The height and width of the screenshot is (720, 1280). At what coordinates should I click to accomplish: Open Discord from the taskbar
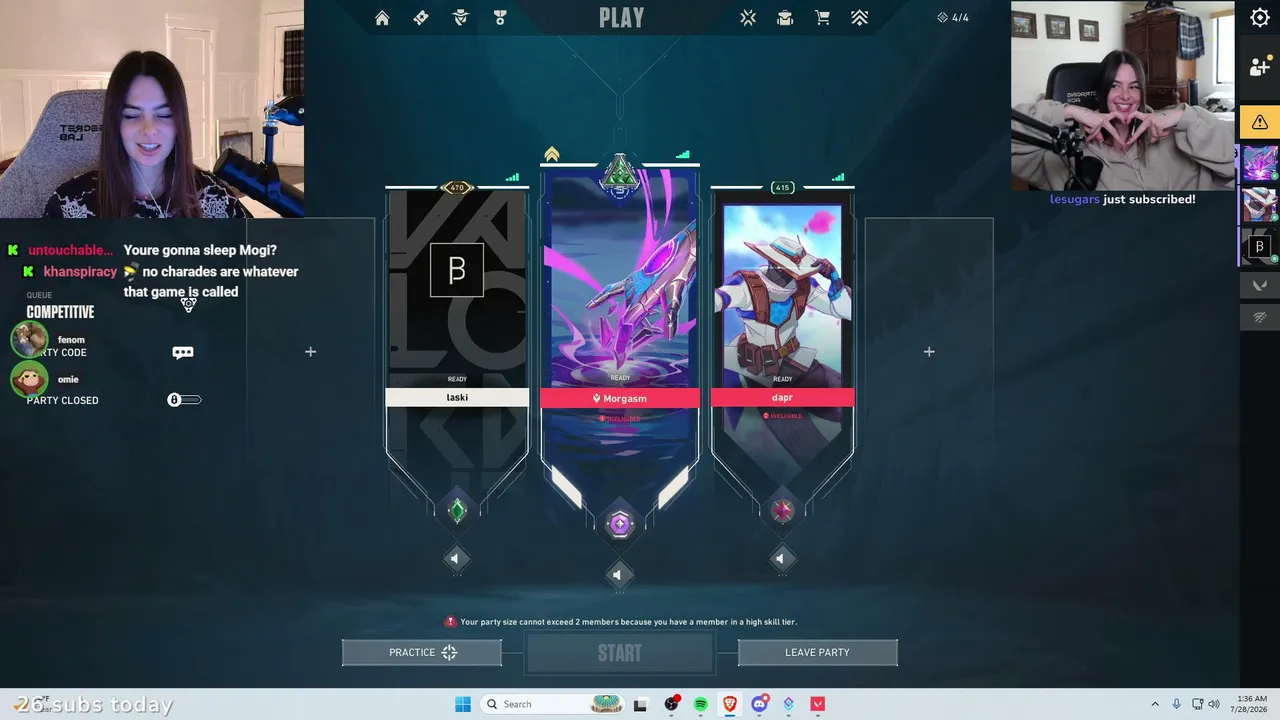click(760, 704)
